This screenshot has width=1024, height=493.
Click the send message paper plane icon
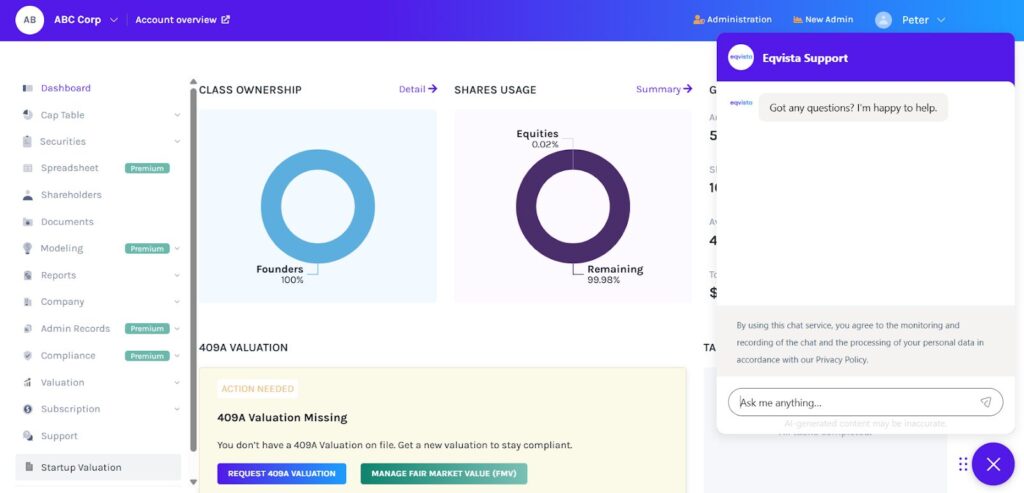(x=985, y=402)
